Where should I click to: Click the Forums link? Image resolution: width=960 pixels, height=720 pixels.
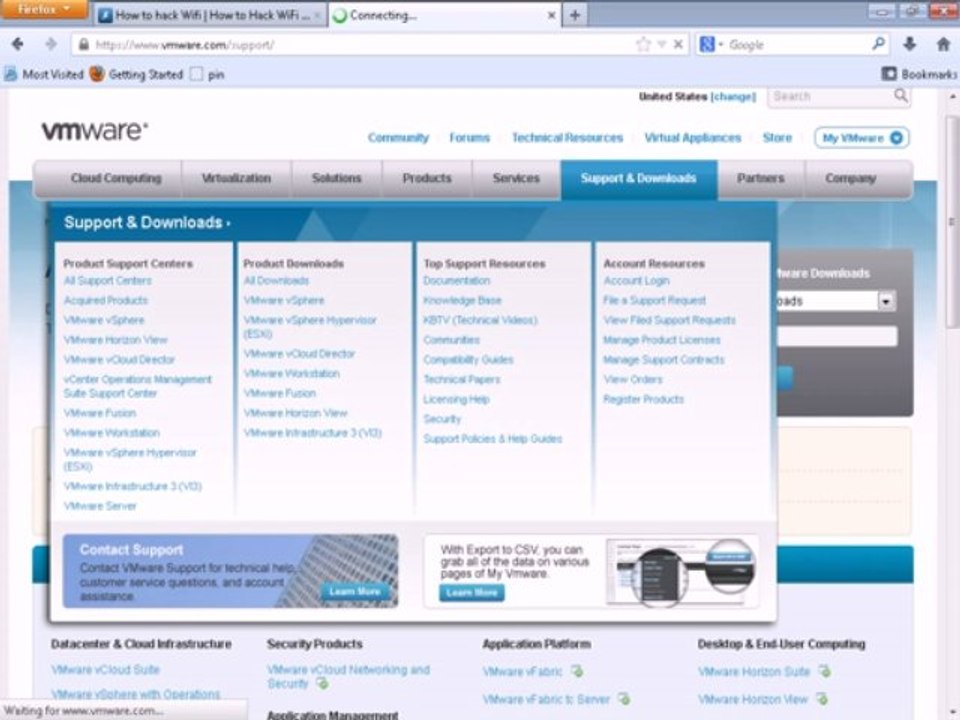(x=470, y=138)
